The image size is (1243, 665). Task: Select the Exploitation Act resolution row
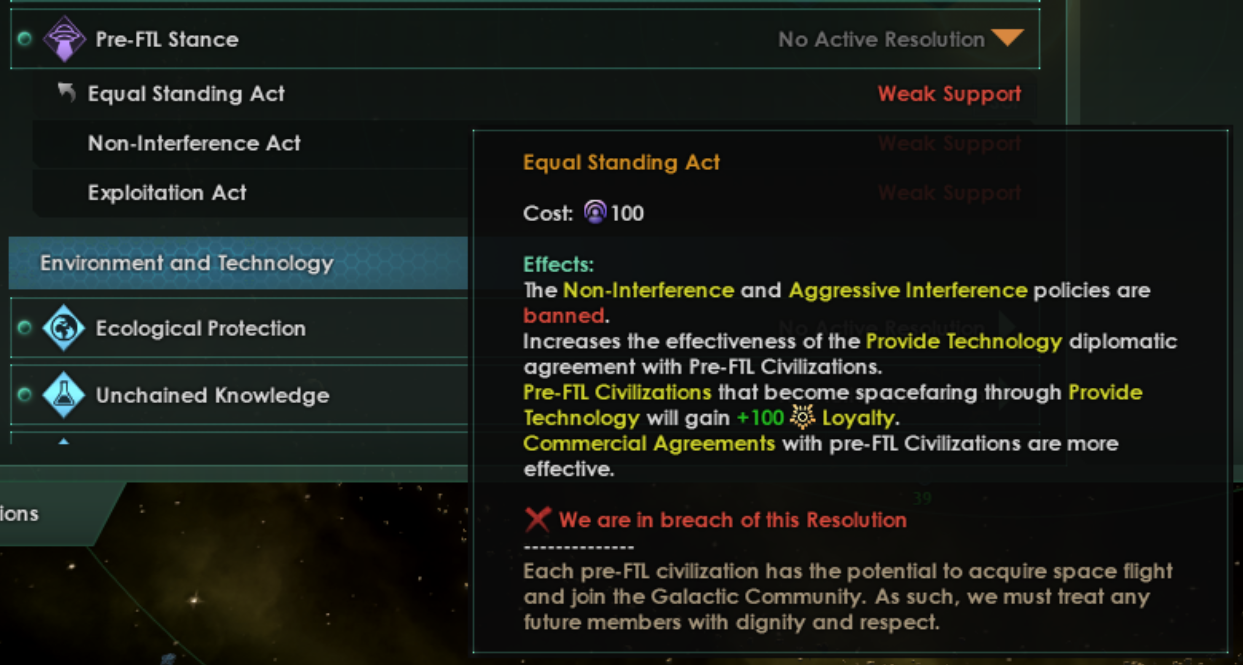(167, 193)
